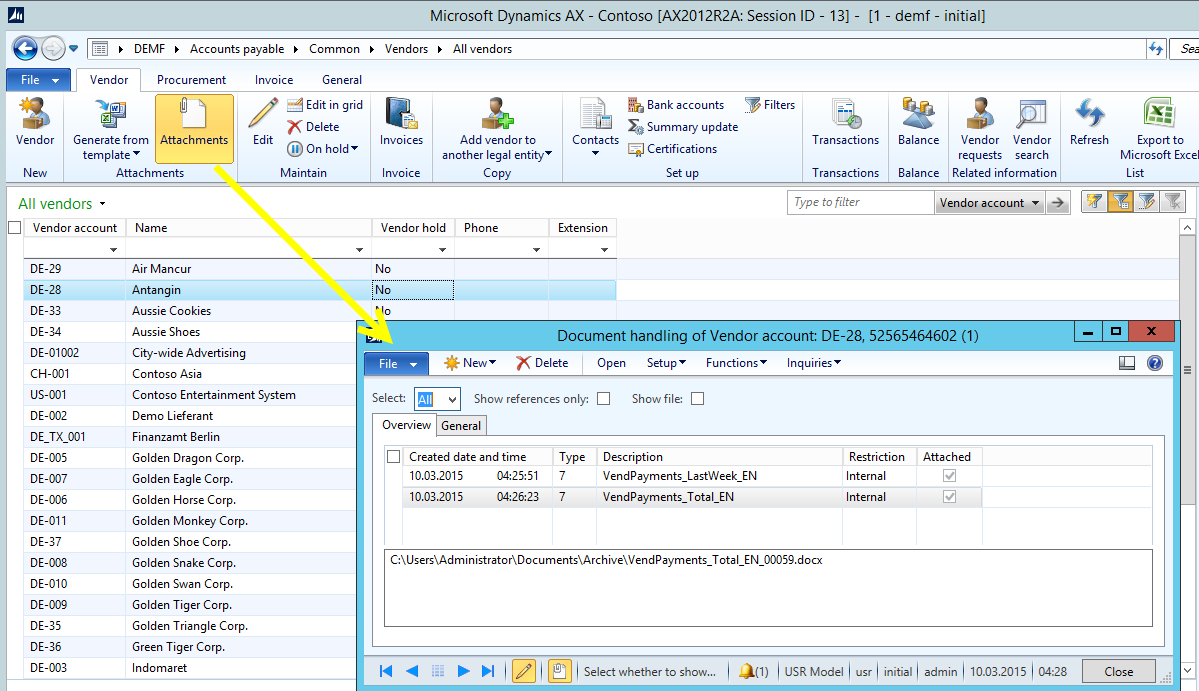This screenshot has width=1199, height=691.
Task: Click the dialog's edit pencil icon
Action: (523, 671)
